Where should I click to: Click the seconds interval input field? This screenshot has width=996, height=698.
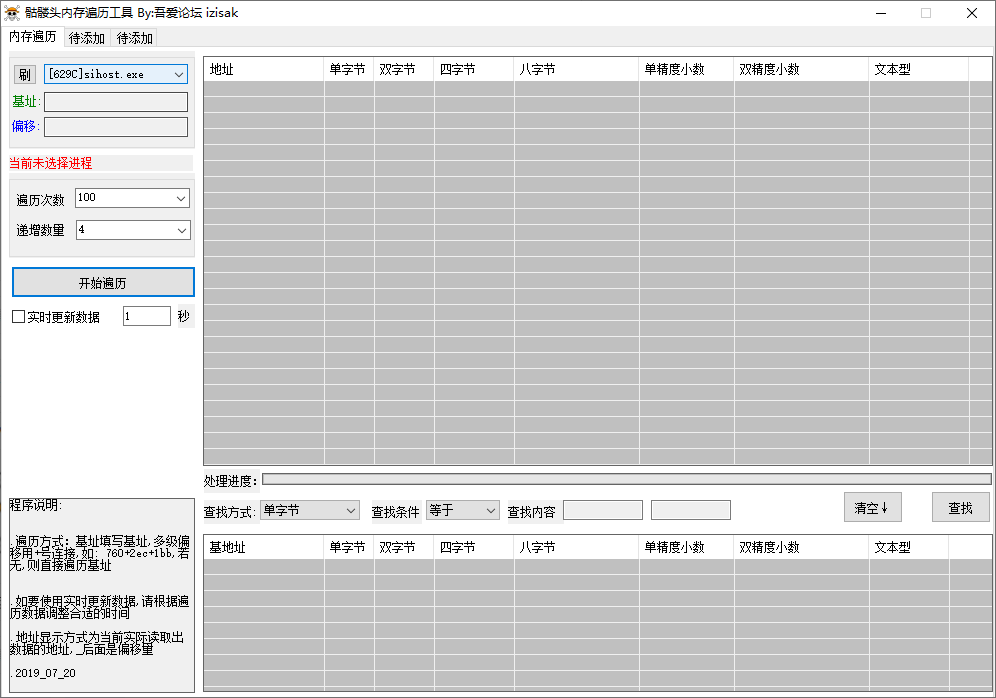click(146, 317)
